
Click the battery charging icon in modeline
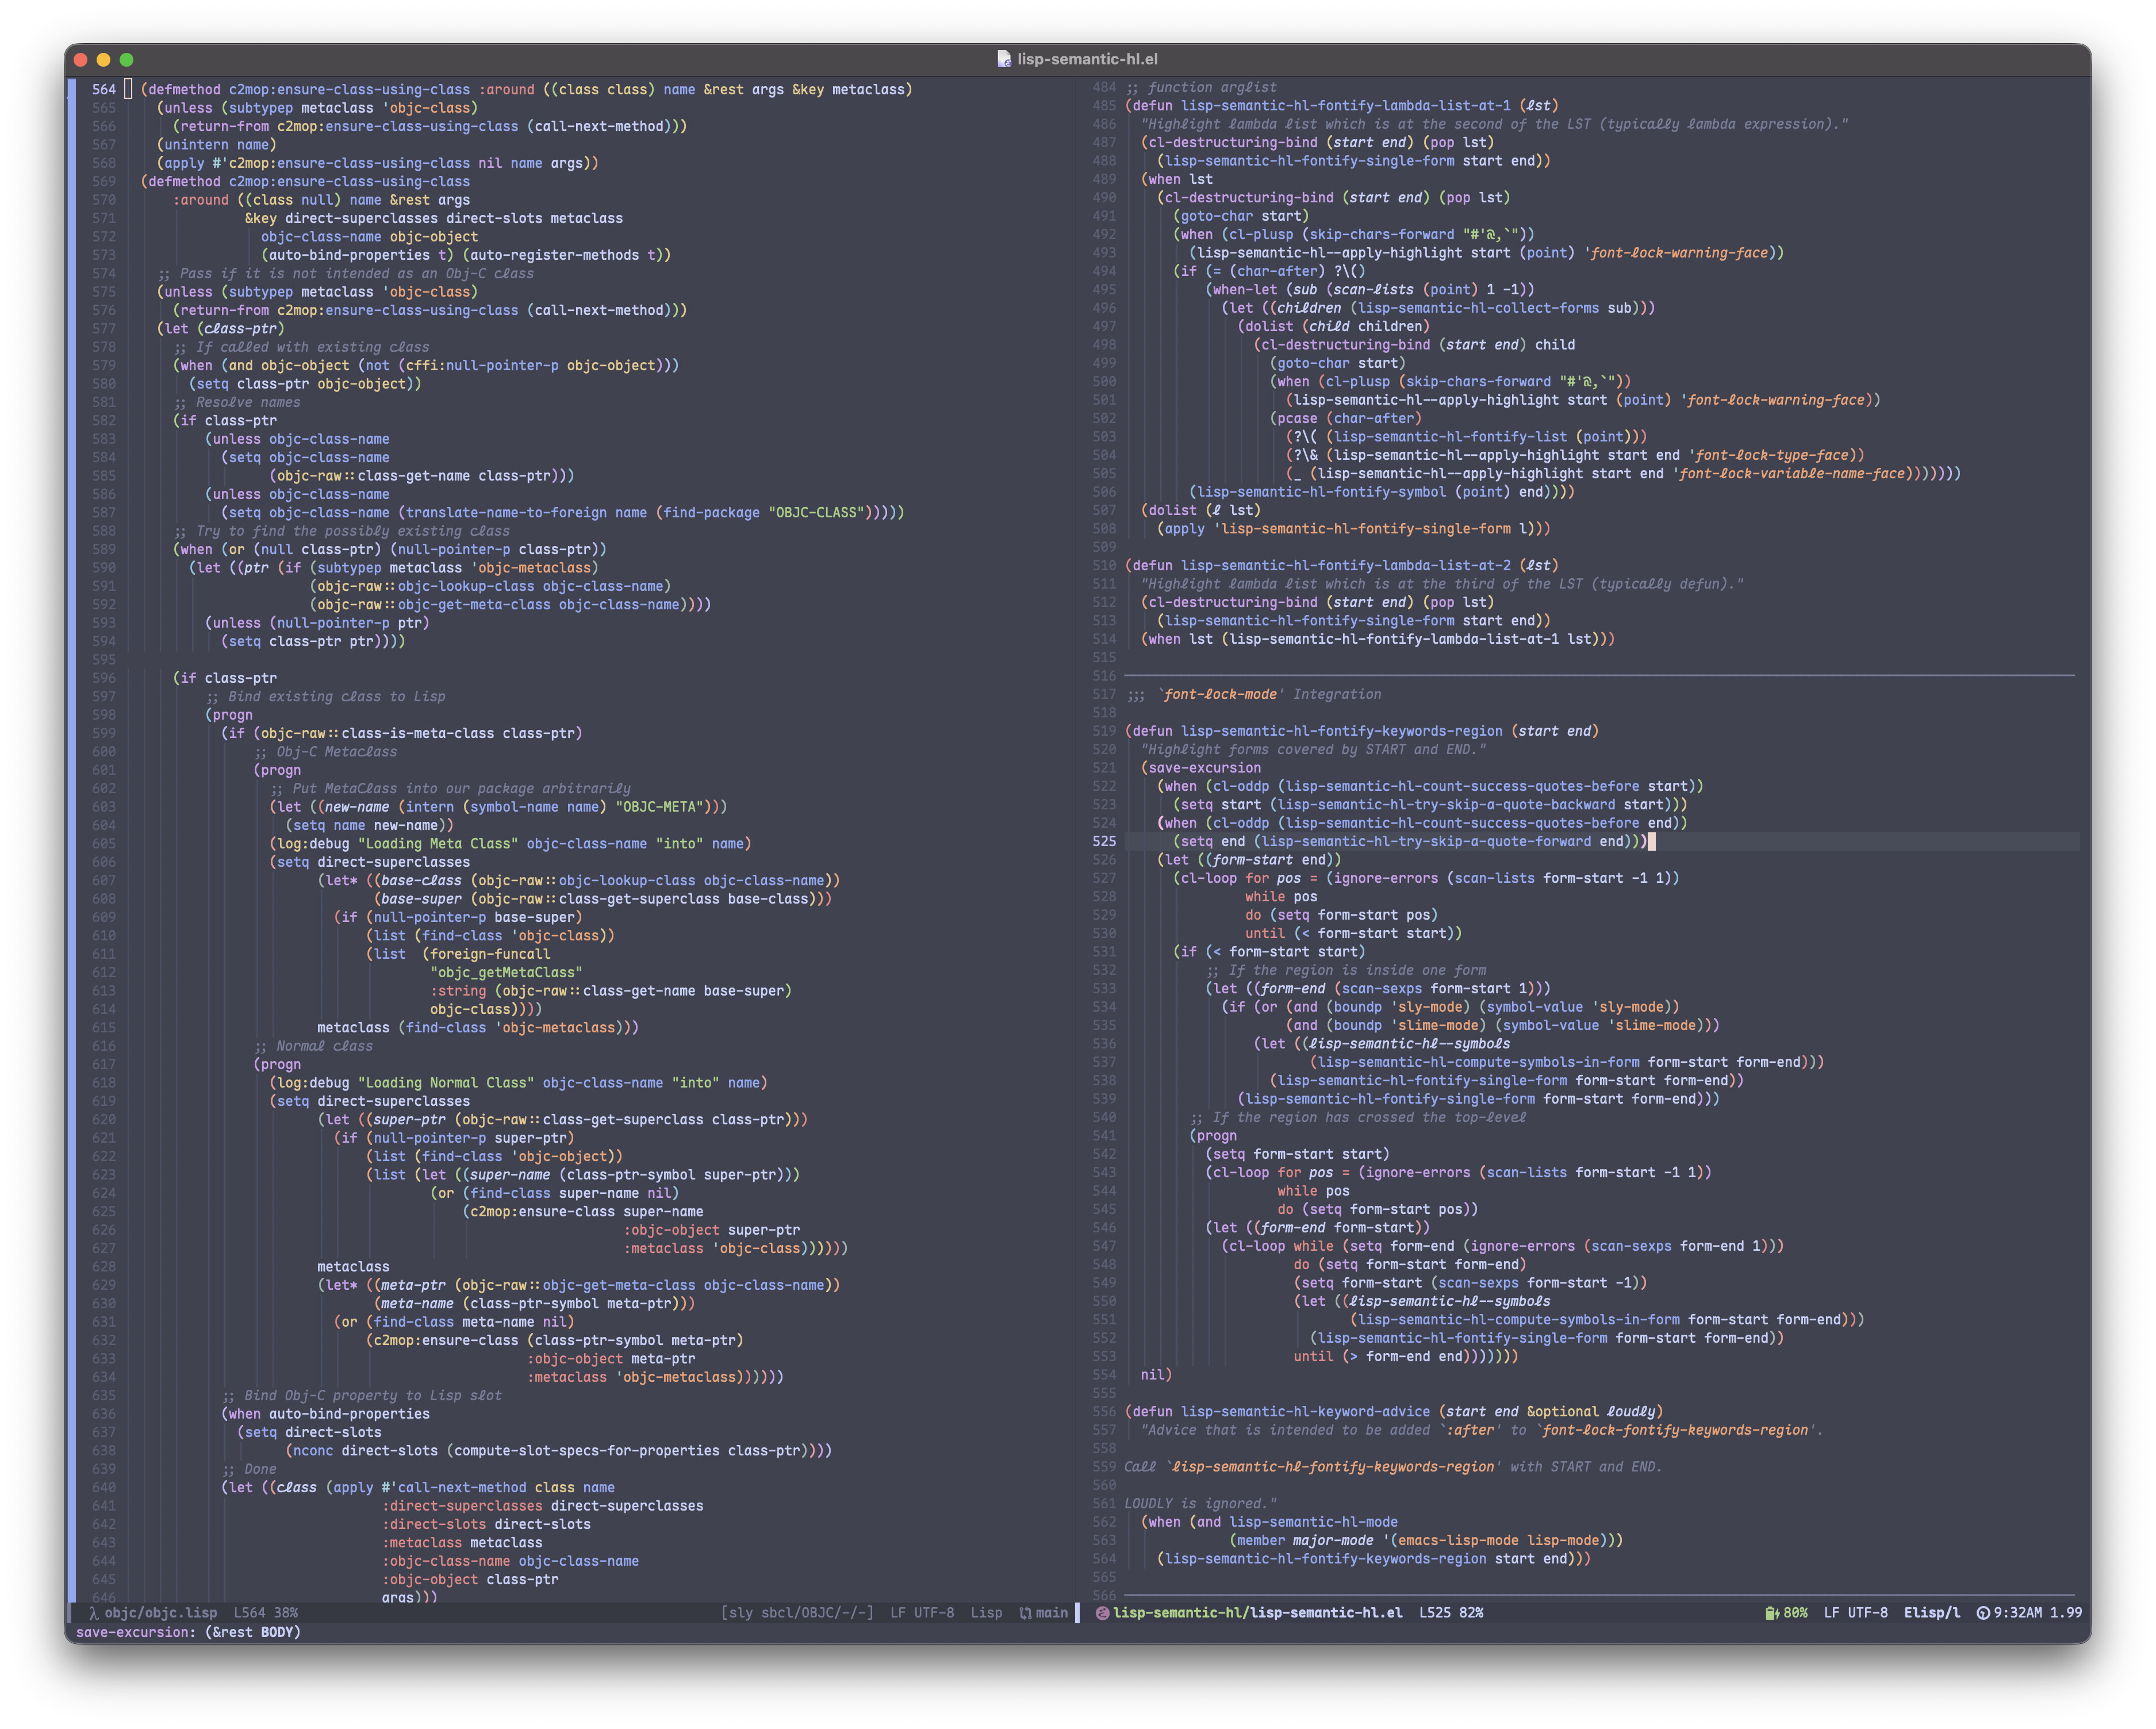point(1771,1613)
